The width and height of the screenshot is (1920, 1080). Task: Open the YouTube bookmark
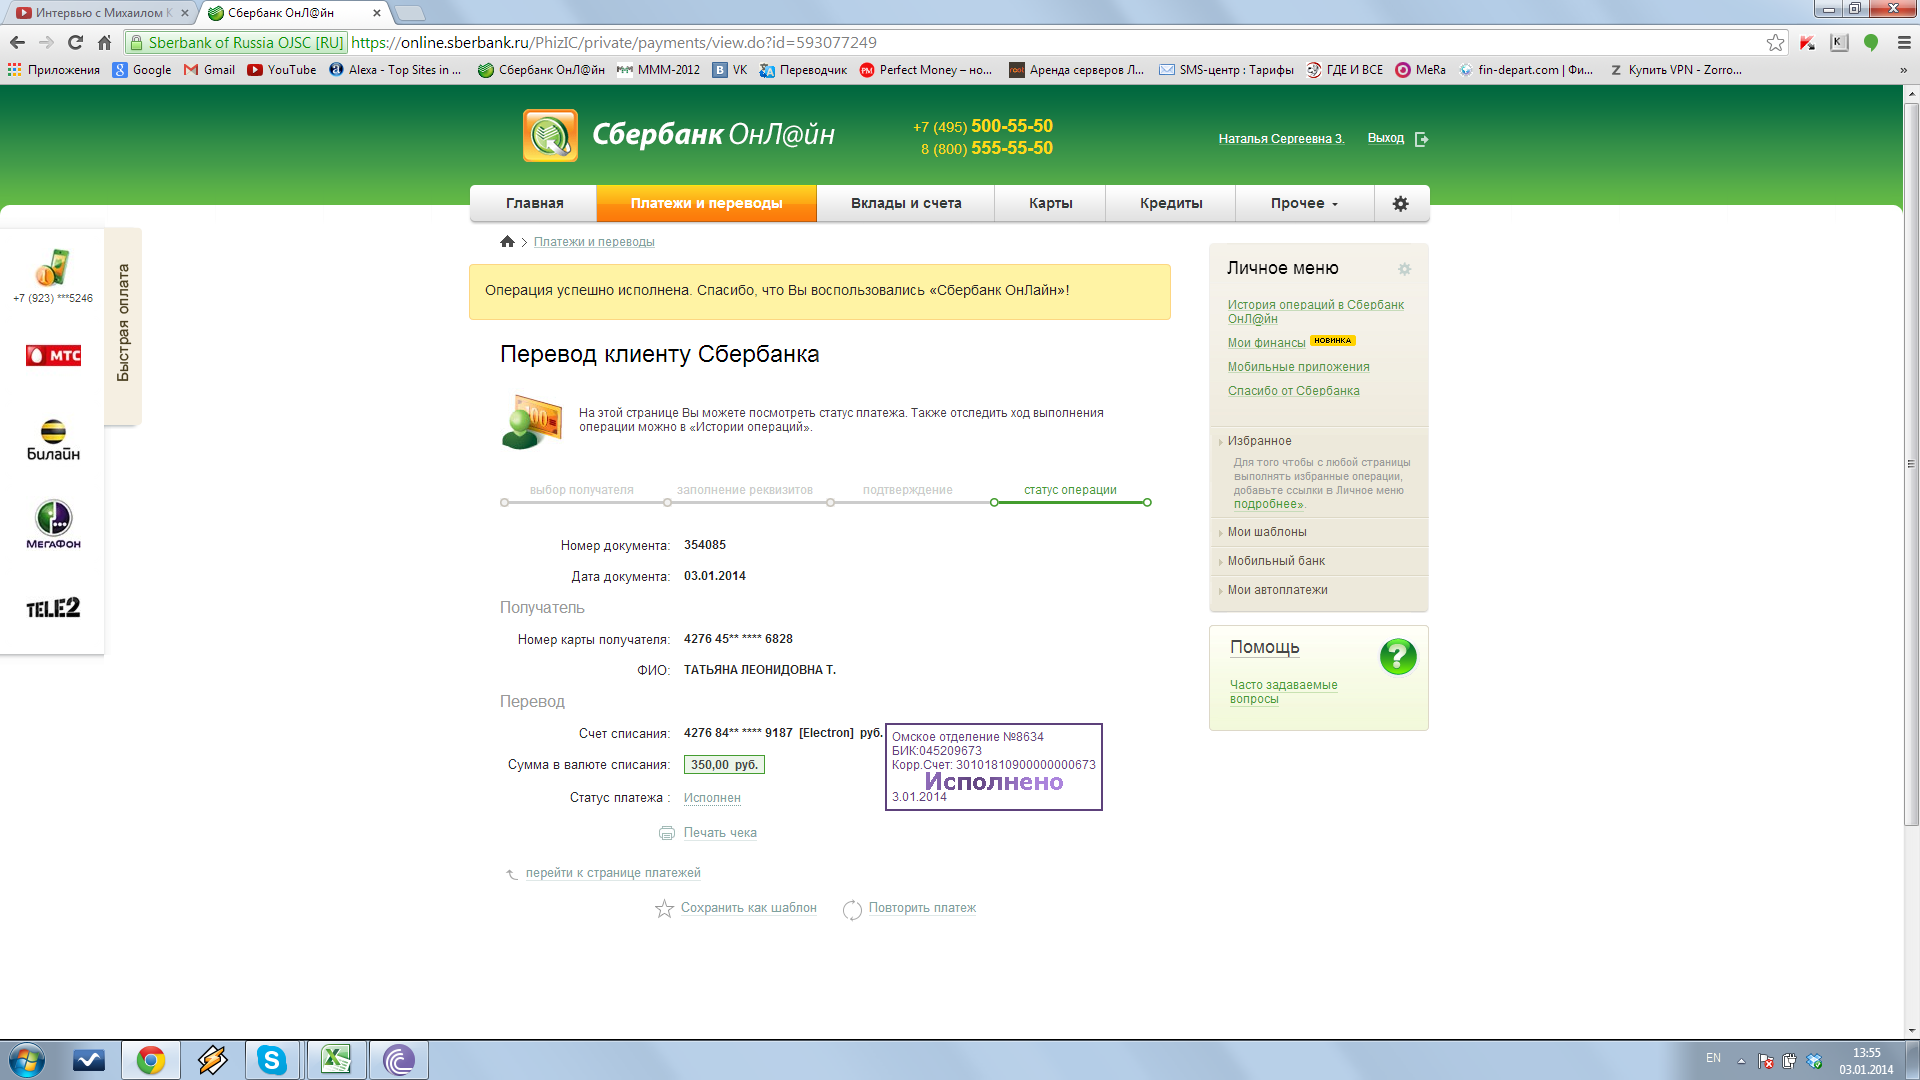(x=282, y=70)
